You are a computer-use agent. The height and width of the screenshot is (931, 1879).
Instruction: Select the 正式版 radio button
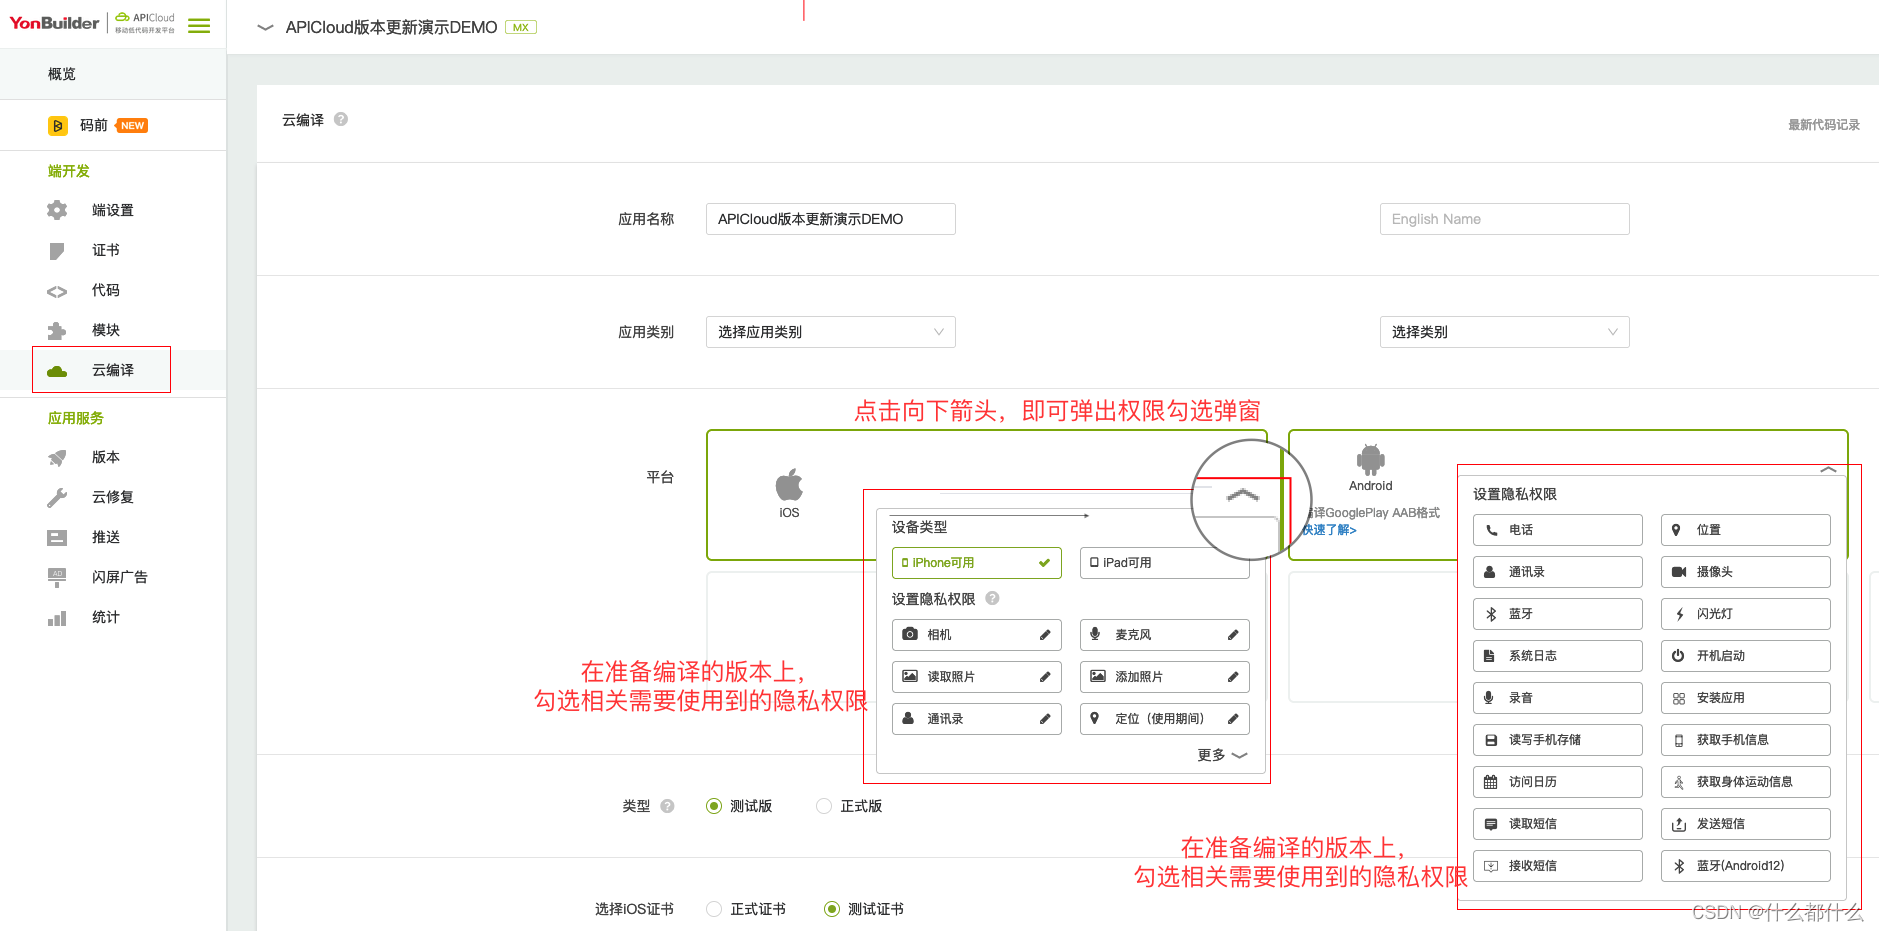[x=824, y=806]
